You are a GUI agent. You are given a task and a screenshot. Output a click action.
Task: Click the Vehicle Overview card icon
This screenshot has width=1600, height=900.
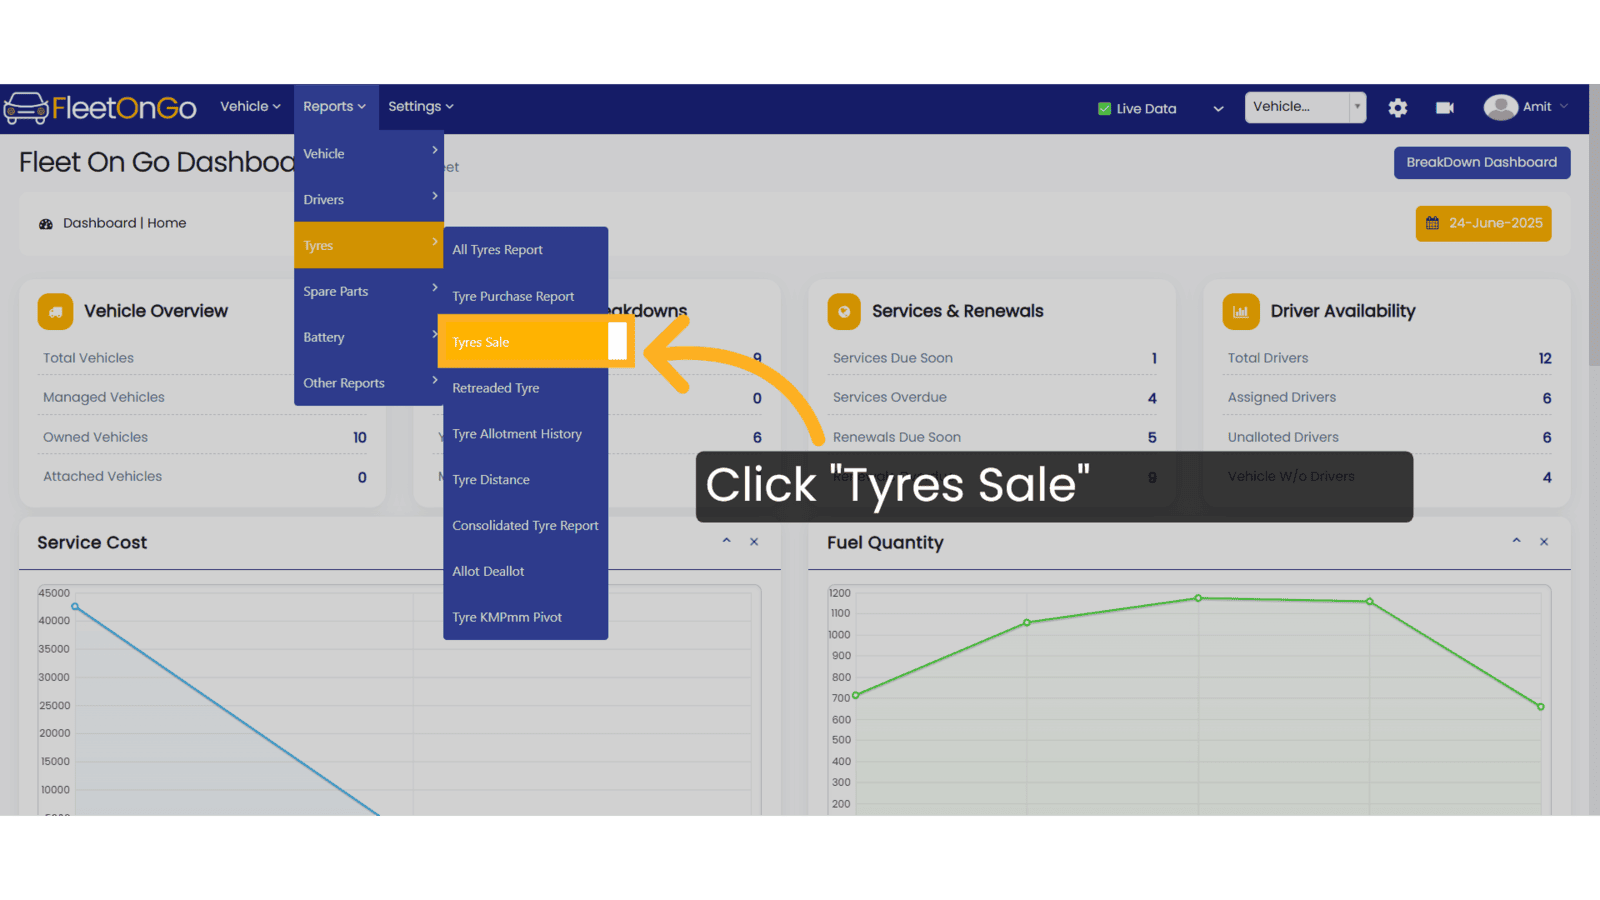click(55, 312)
